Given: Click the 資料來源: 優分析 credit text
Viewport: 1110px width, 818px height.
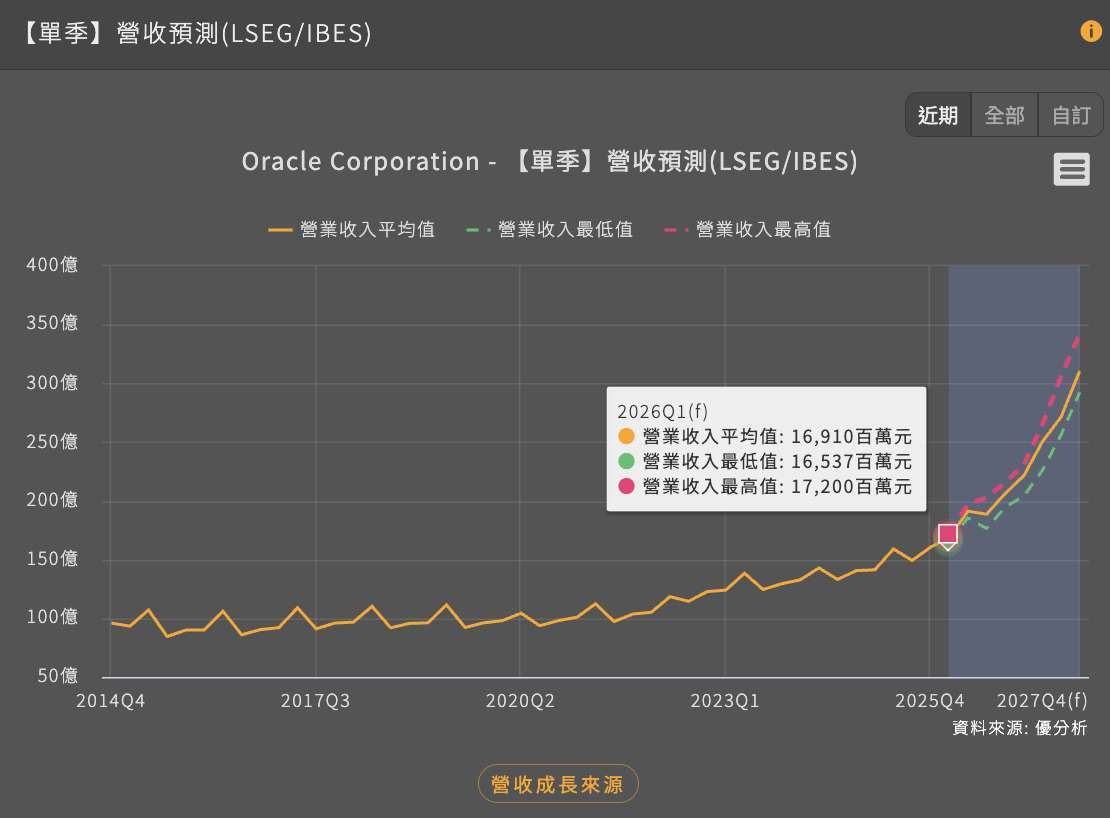Looking at the screenshot, I should coord(1019,728).
